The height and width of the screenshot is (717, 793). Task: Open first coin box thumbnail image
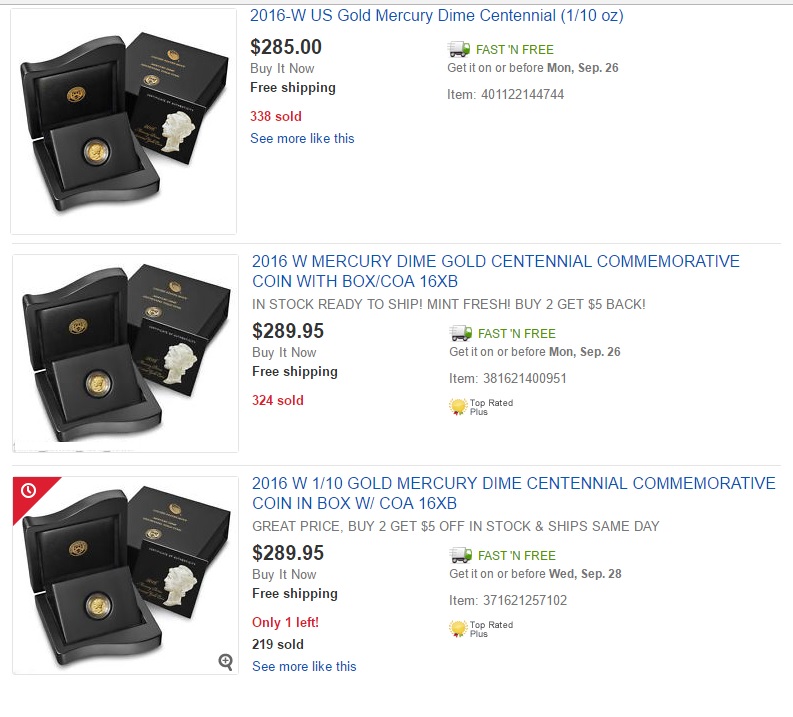tap(123, 122)
